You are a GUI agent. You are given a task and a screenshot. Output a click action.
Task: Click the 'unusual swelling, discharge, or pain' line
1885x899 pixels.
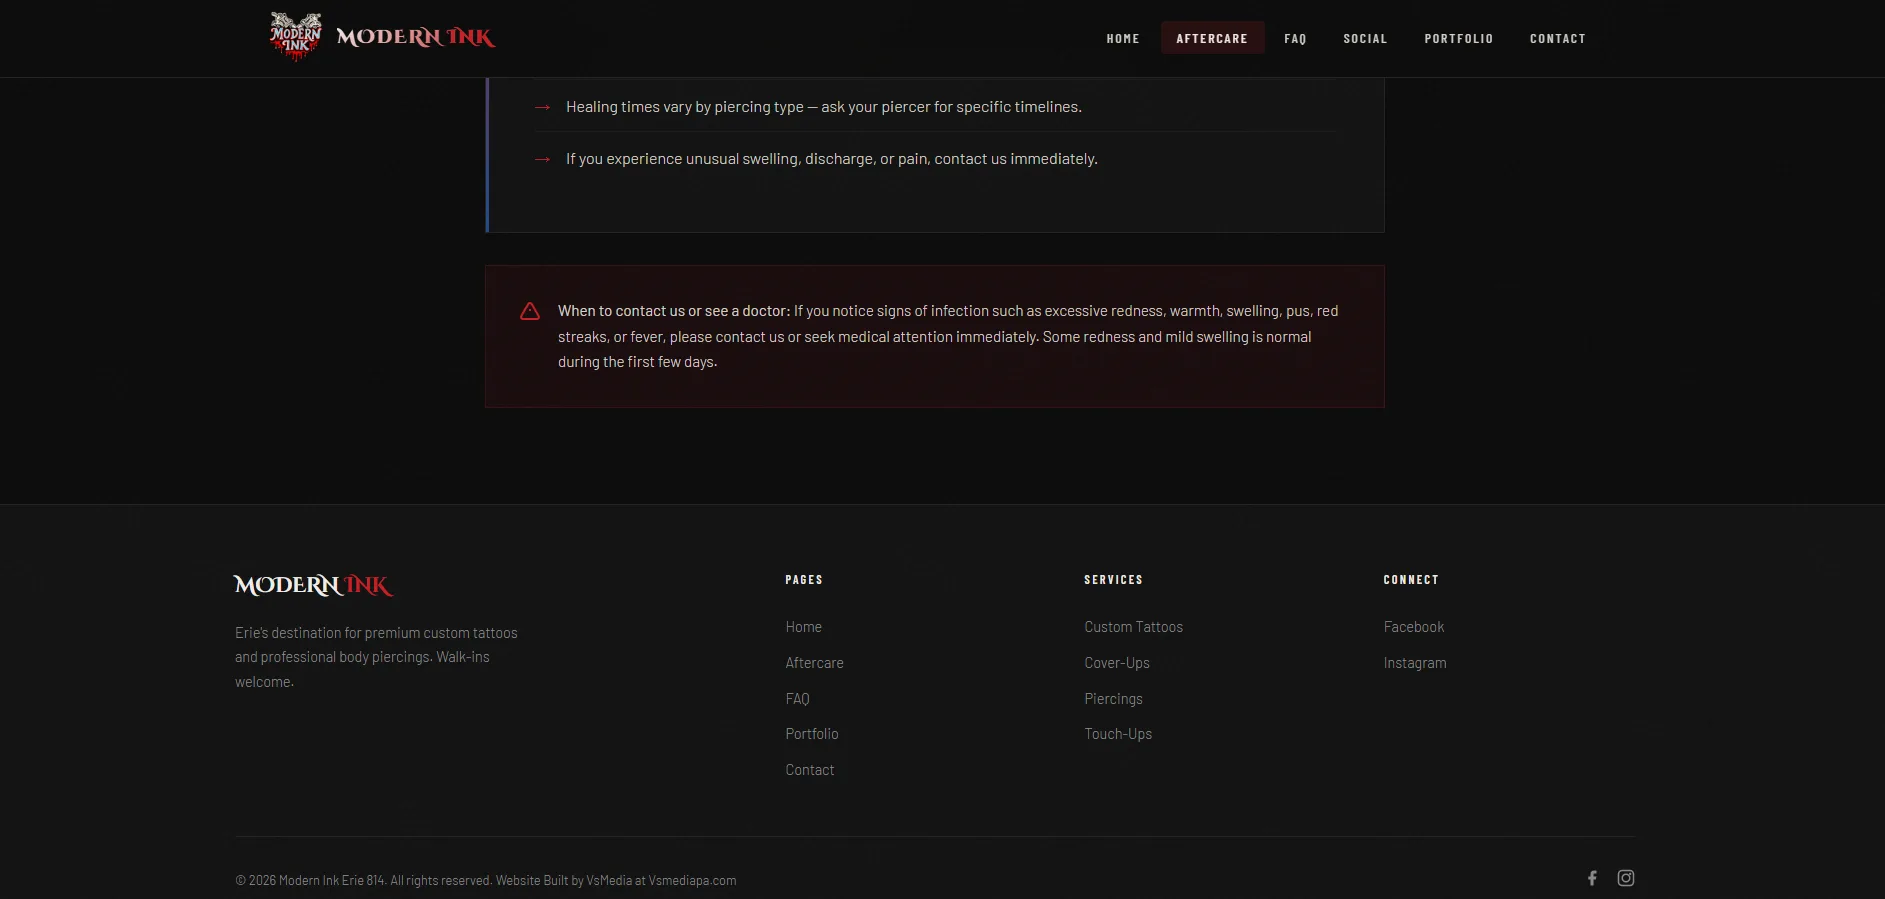pyautogui.click(x=832, y=159)
